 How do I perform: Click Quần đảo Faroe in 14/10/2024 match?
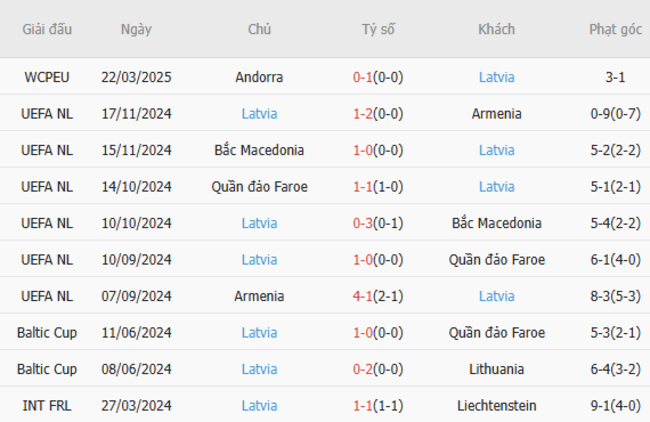(x=259, y=187)
